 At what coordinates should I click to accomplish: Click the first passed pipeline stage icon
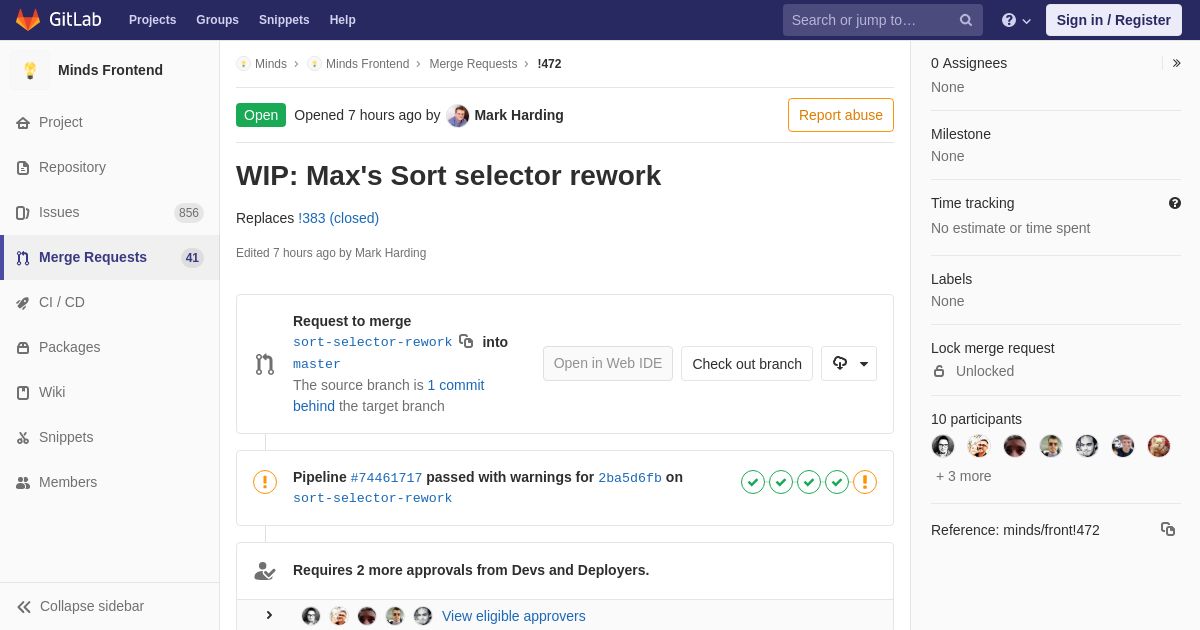(x=753, y=483)
